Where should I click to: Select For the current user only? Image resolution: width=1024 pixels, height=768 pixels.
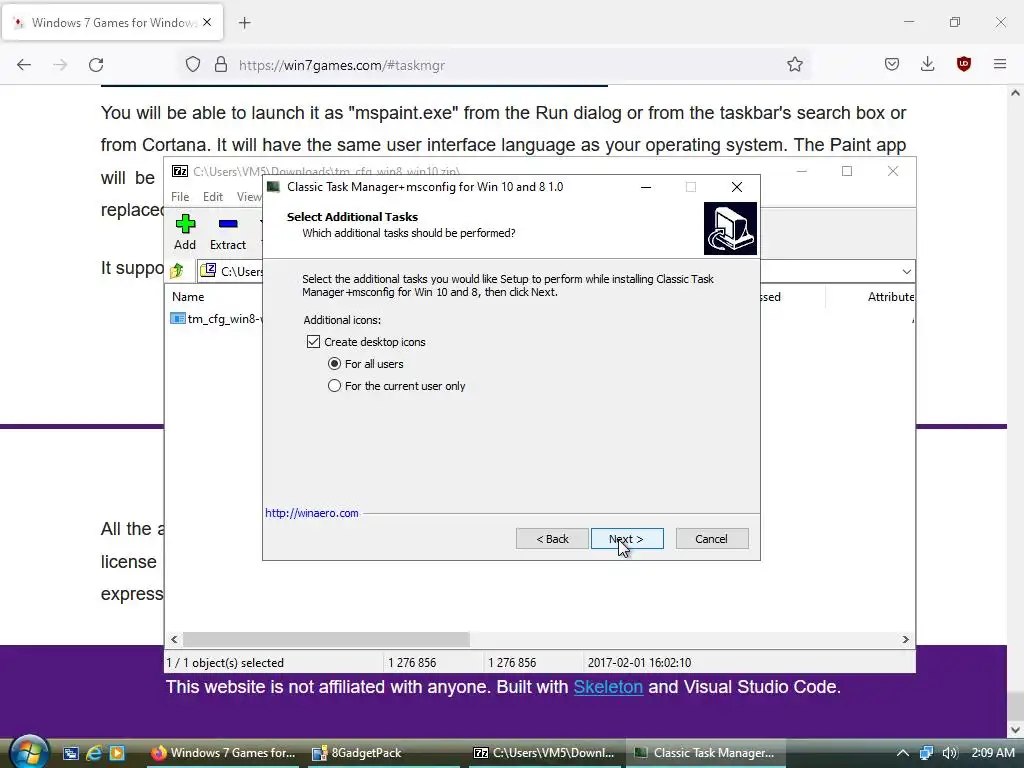click(x=334, y=386)
